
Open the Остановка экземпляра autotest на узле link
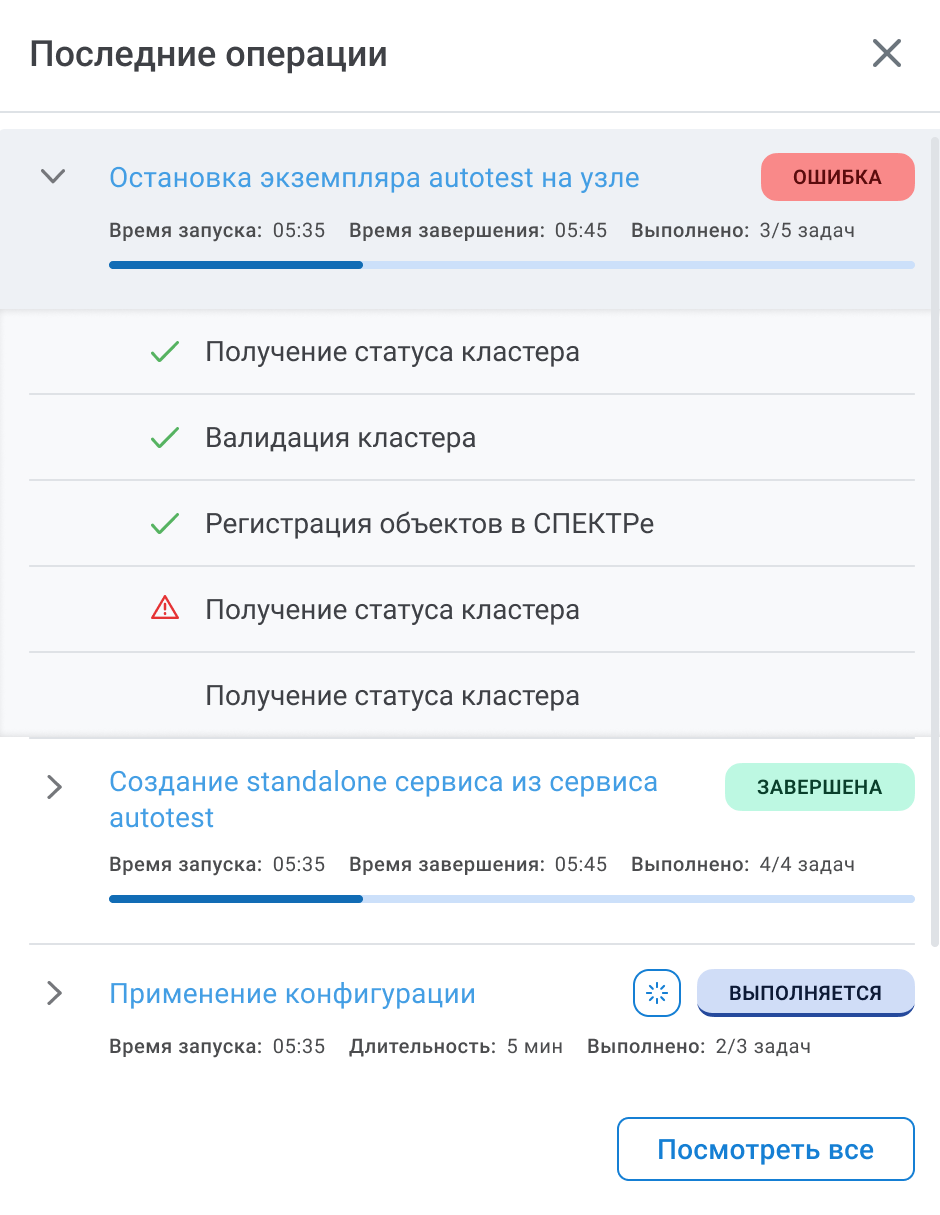tap(374, 178)
